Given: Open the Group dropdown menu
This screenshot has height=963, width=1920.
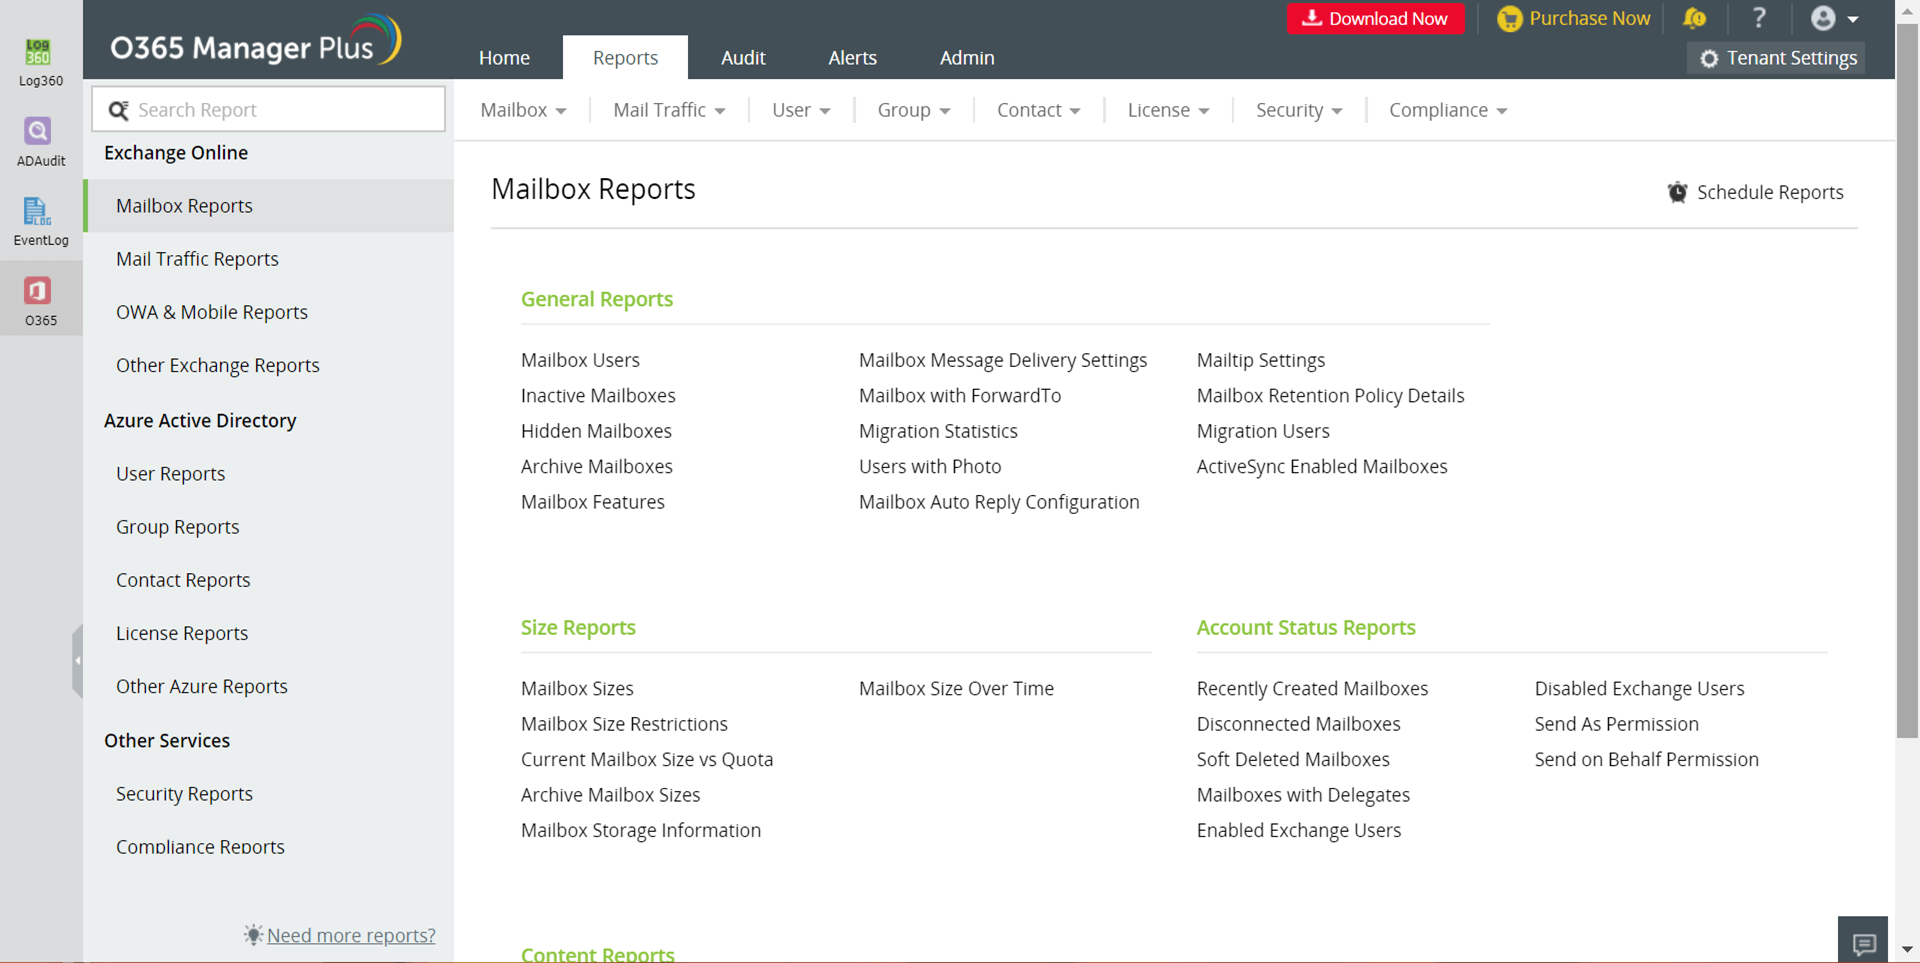Looking at the screenshot, I should pos(914,110).
